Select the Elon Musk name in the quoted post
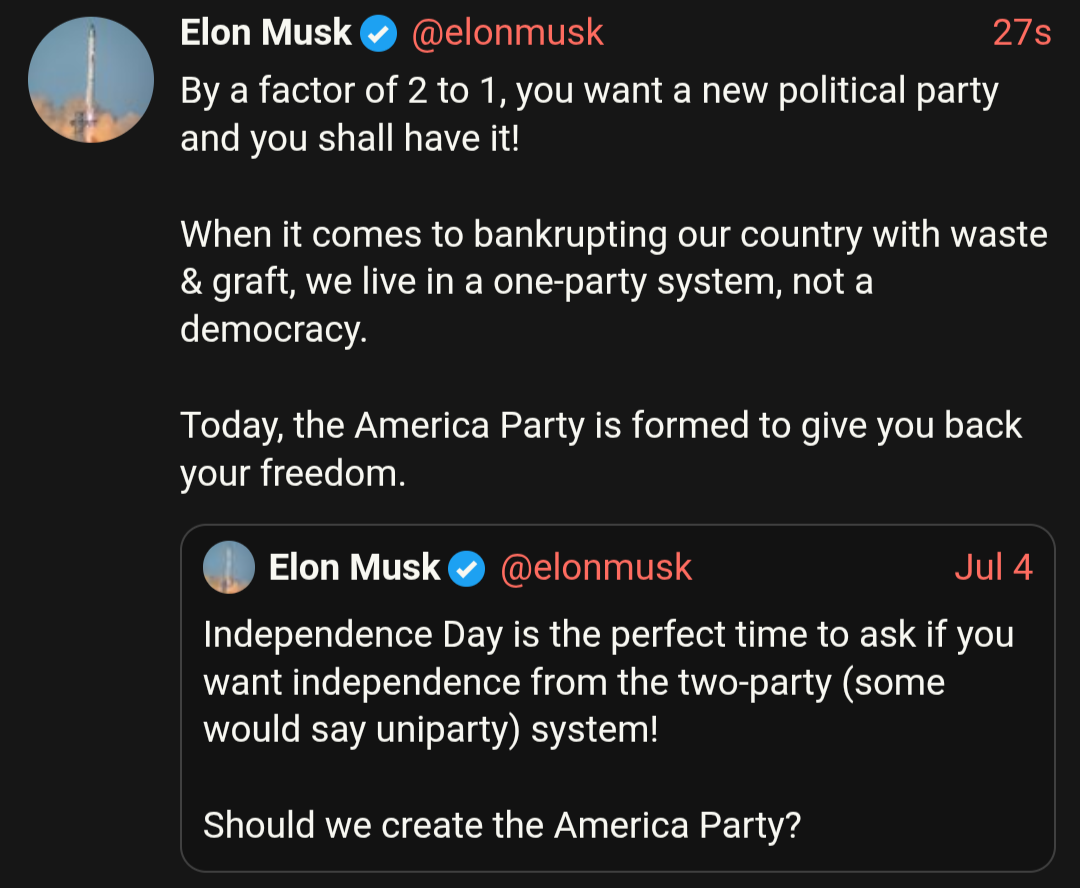This screenshot has width=1080, height=888. (354, 568)
